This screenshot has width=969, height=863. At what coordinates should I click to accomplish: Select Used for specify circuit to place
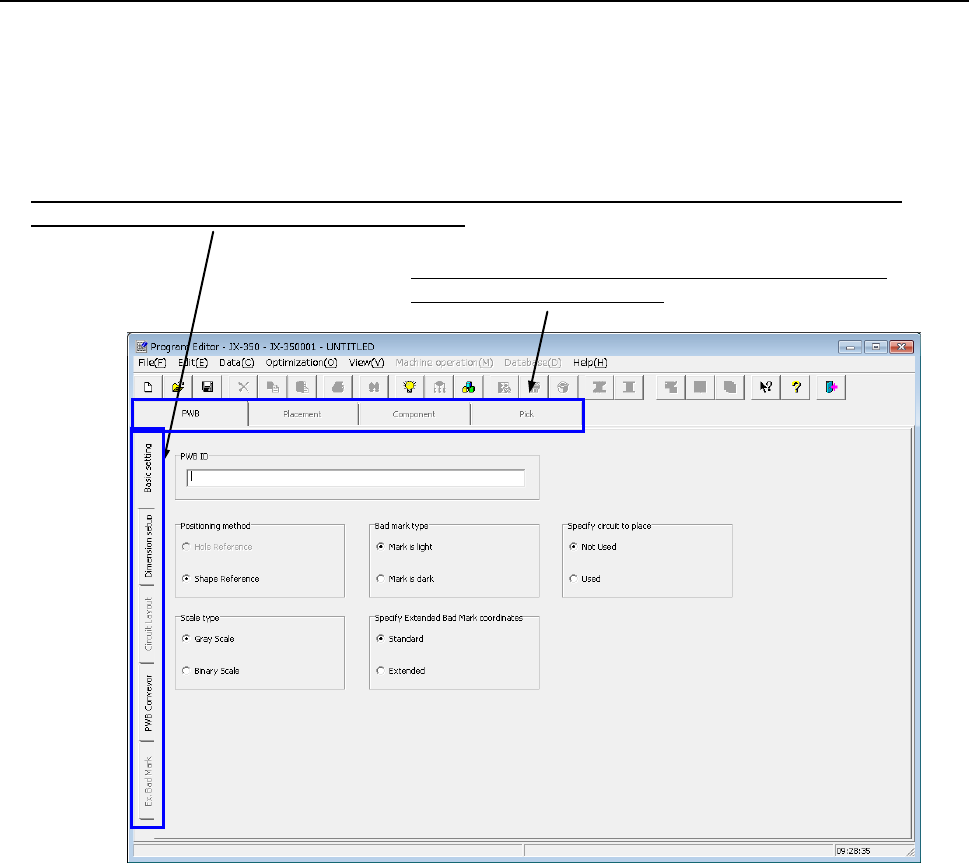585,579
